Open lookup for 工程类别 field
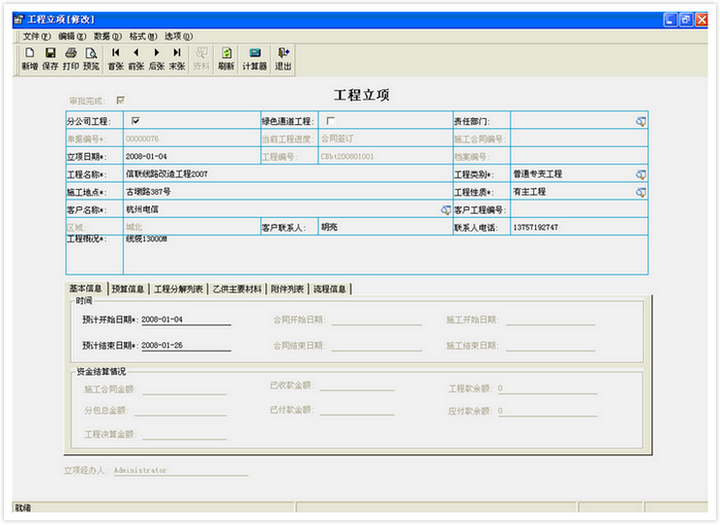The width and height of the screenshot is (720, 525). [641, 175]
